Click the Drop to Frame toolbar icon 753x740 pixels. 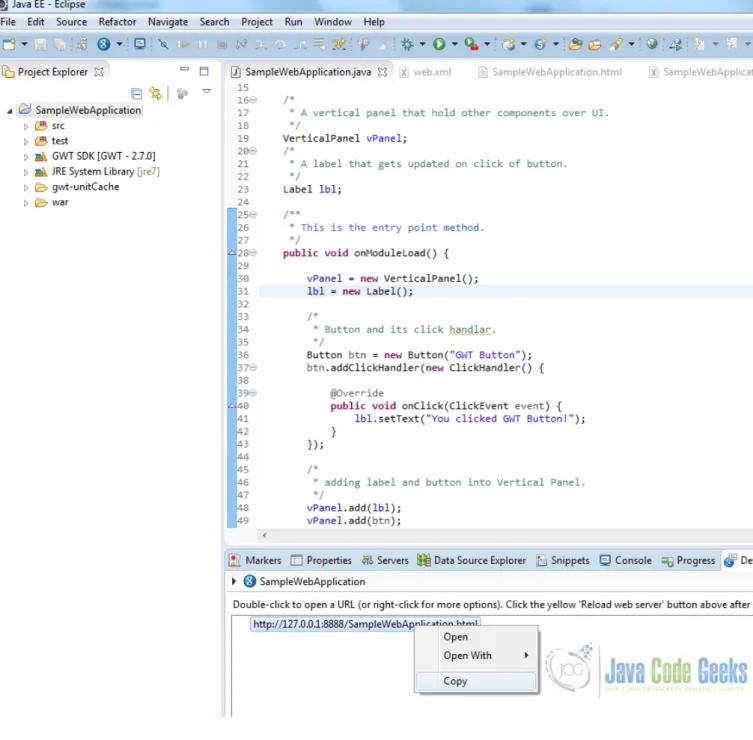[319, 45]
